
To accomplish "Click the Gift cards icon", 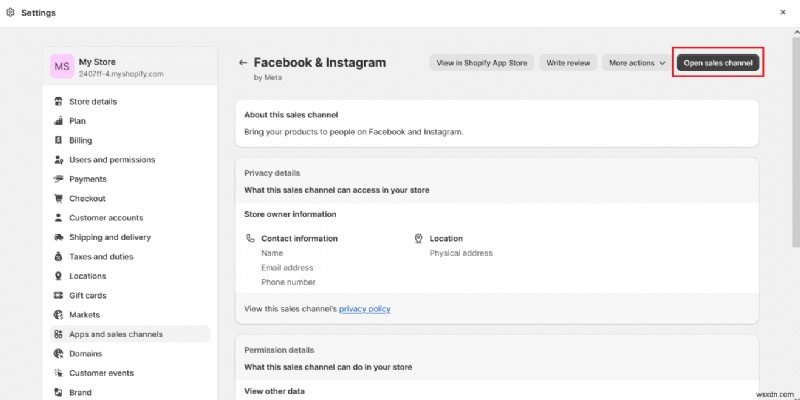I will click(x=58, y=295).
